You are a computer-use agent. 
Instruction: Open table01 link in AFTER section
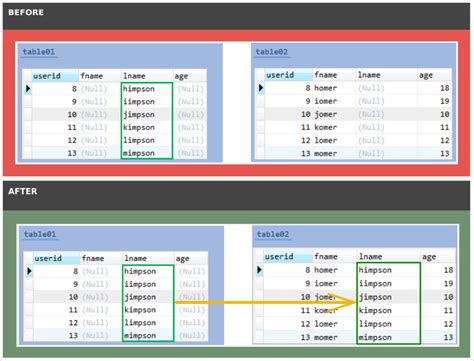40,234
